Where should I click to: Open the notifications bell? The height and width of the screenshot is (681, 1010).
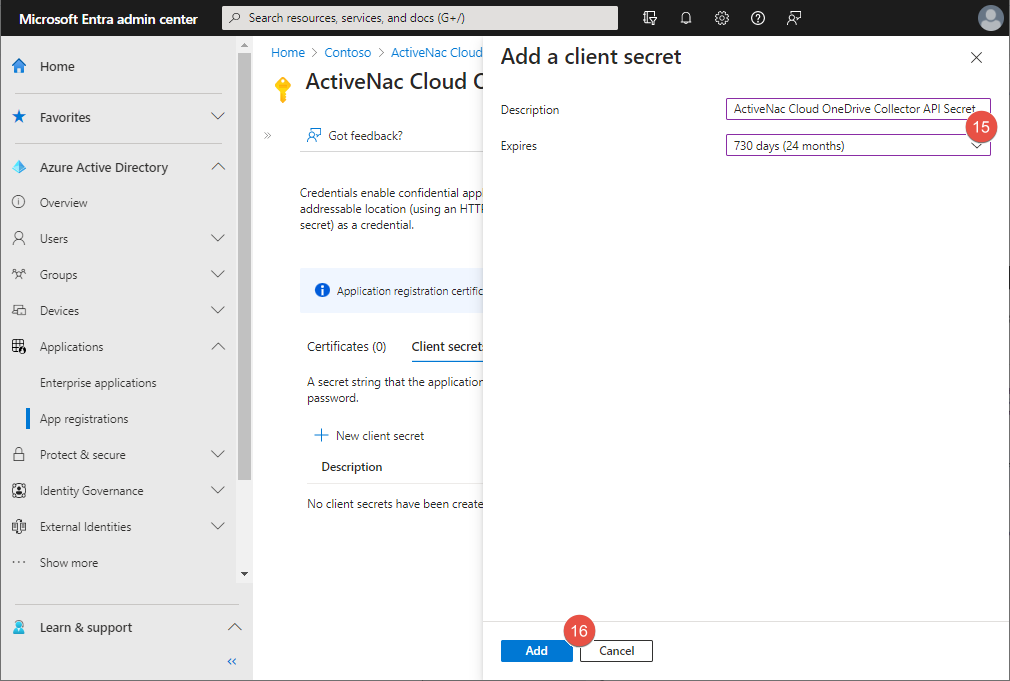click(x=686, y=17)
